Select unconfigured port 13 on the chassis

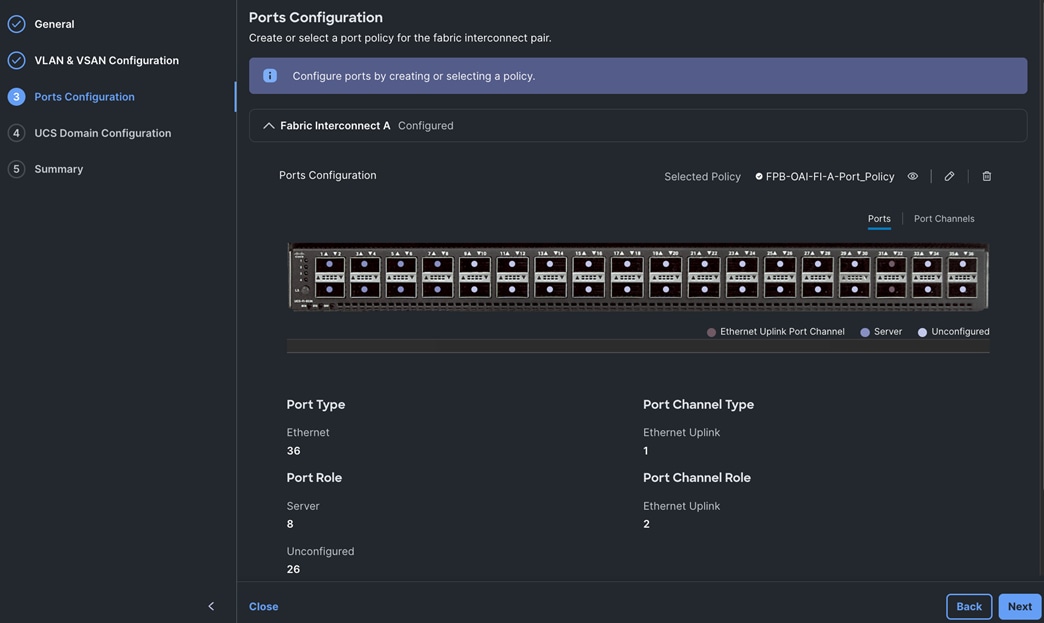tap(550, 264)
